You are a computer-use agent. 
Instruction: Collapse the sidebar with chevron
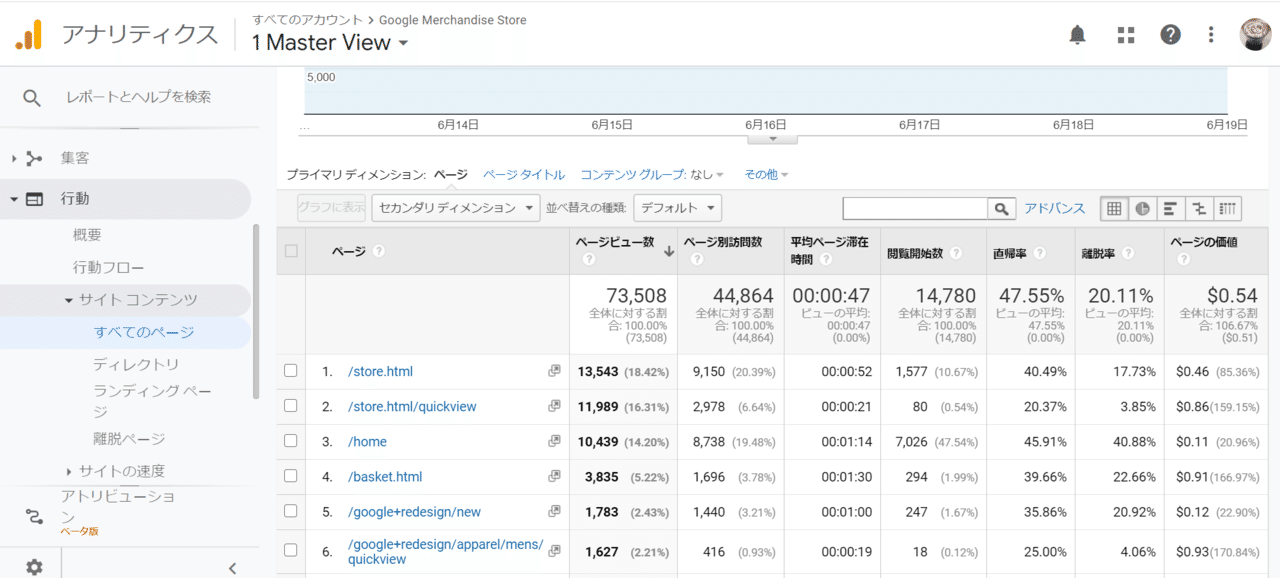click(232, 568)
